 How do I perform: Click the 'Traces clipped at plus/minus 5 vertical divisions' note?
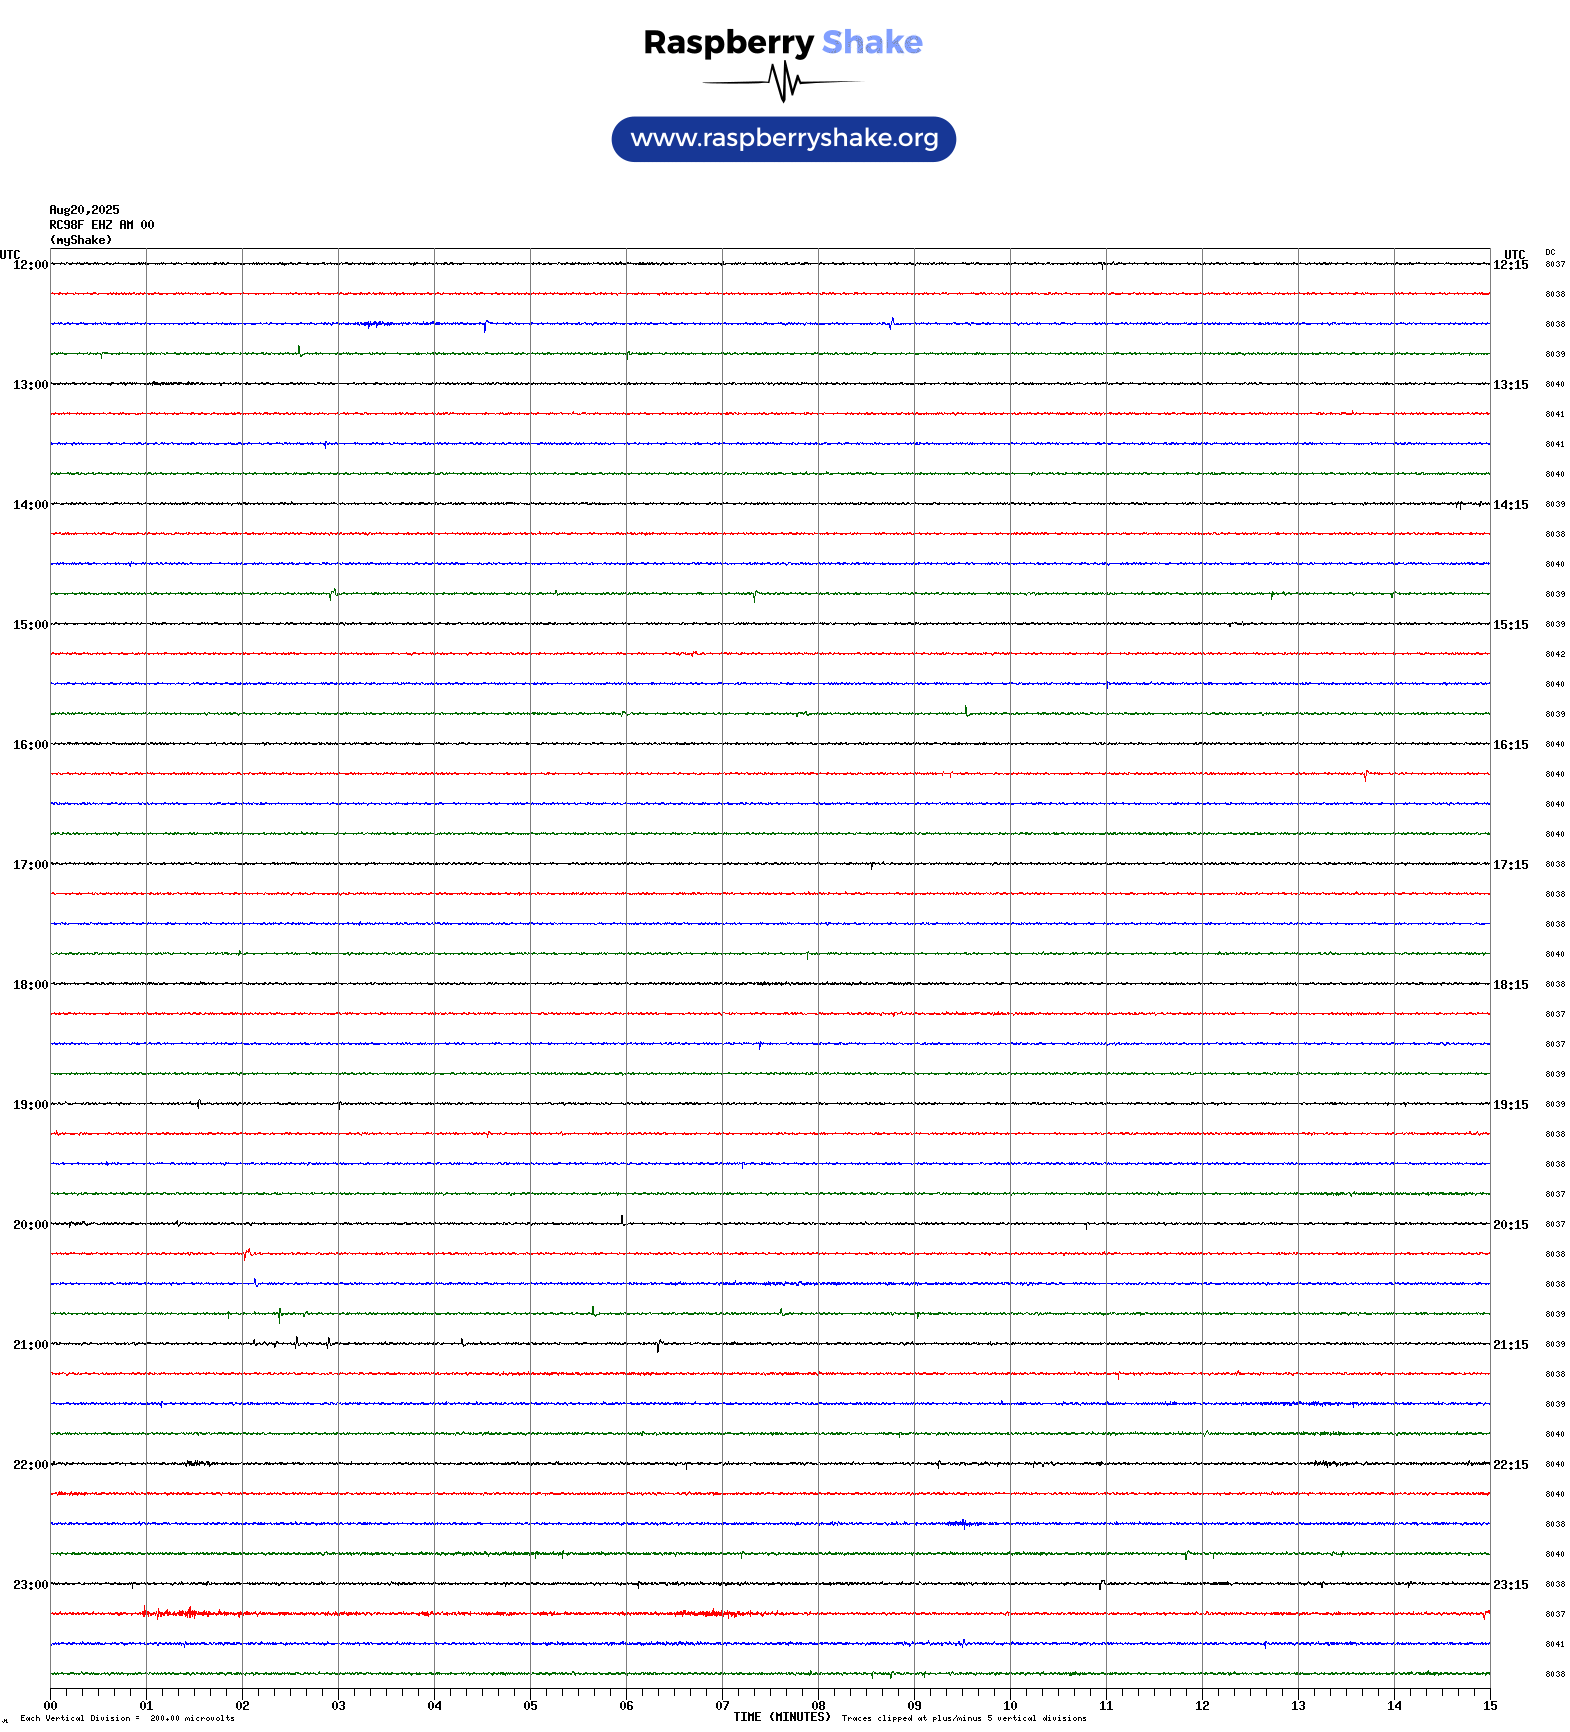tap(964, 1719)
